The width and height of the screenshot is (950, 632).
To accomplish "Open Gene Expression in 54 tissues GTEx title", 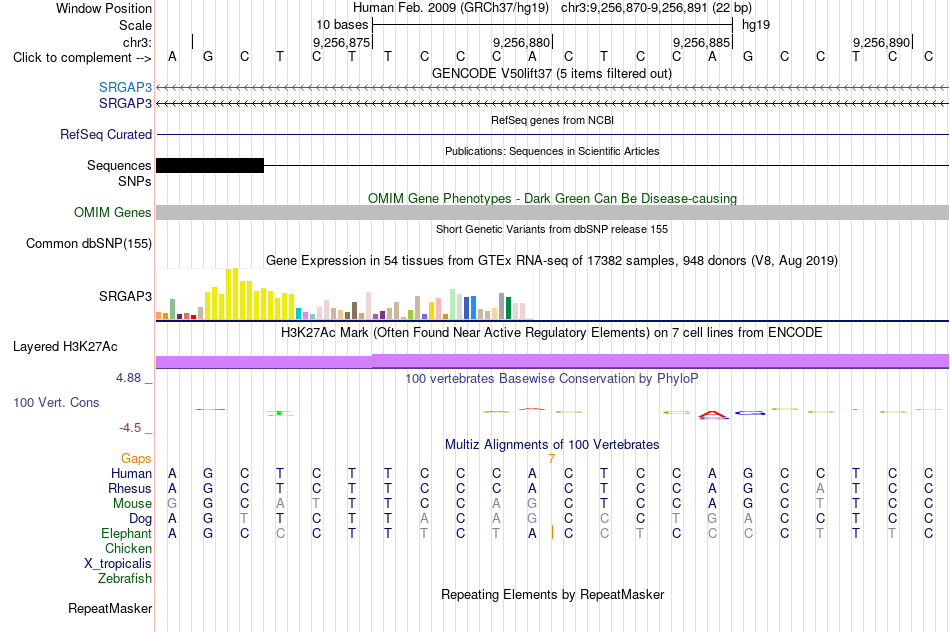I will 552,261.
